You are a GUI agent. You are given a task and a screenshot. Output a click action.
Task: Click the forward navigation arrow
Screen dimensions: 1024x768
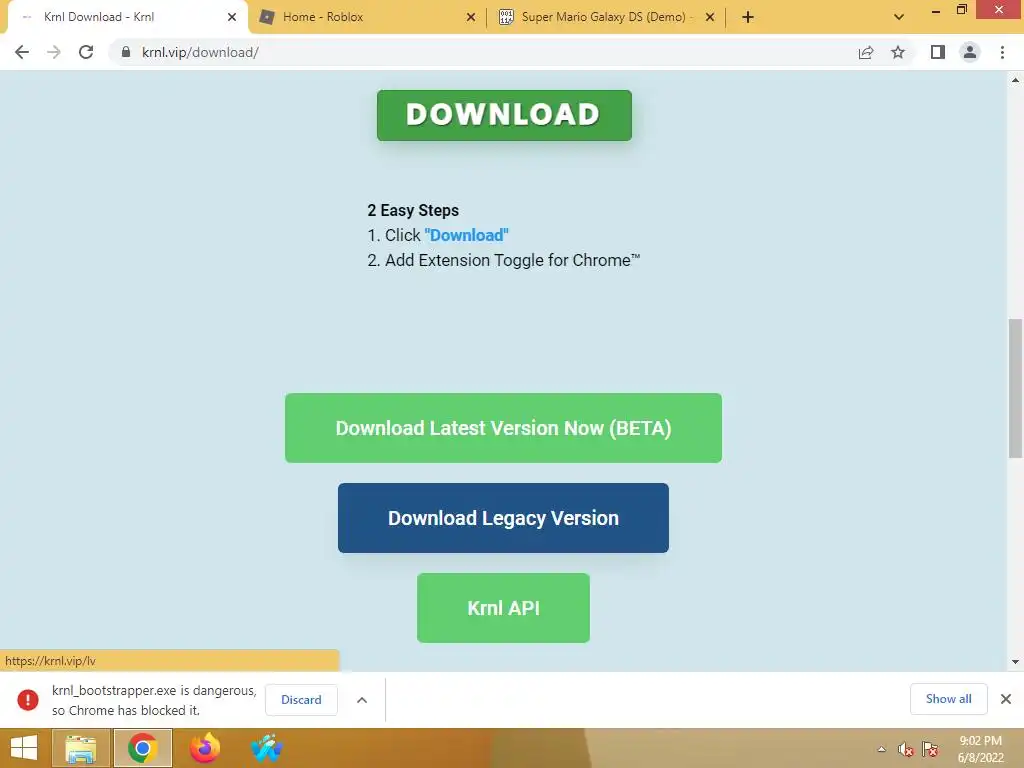tap(54, 52)
